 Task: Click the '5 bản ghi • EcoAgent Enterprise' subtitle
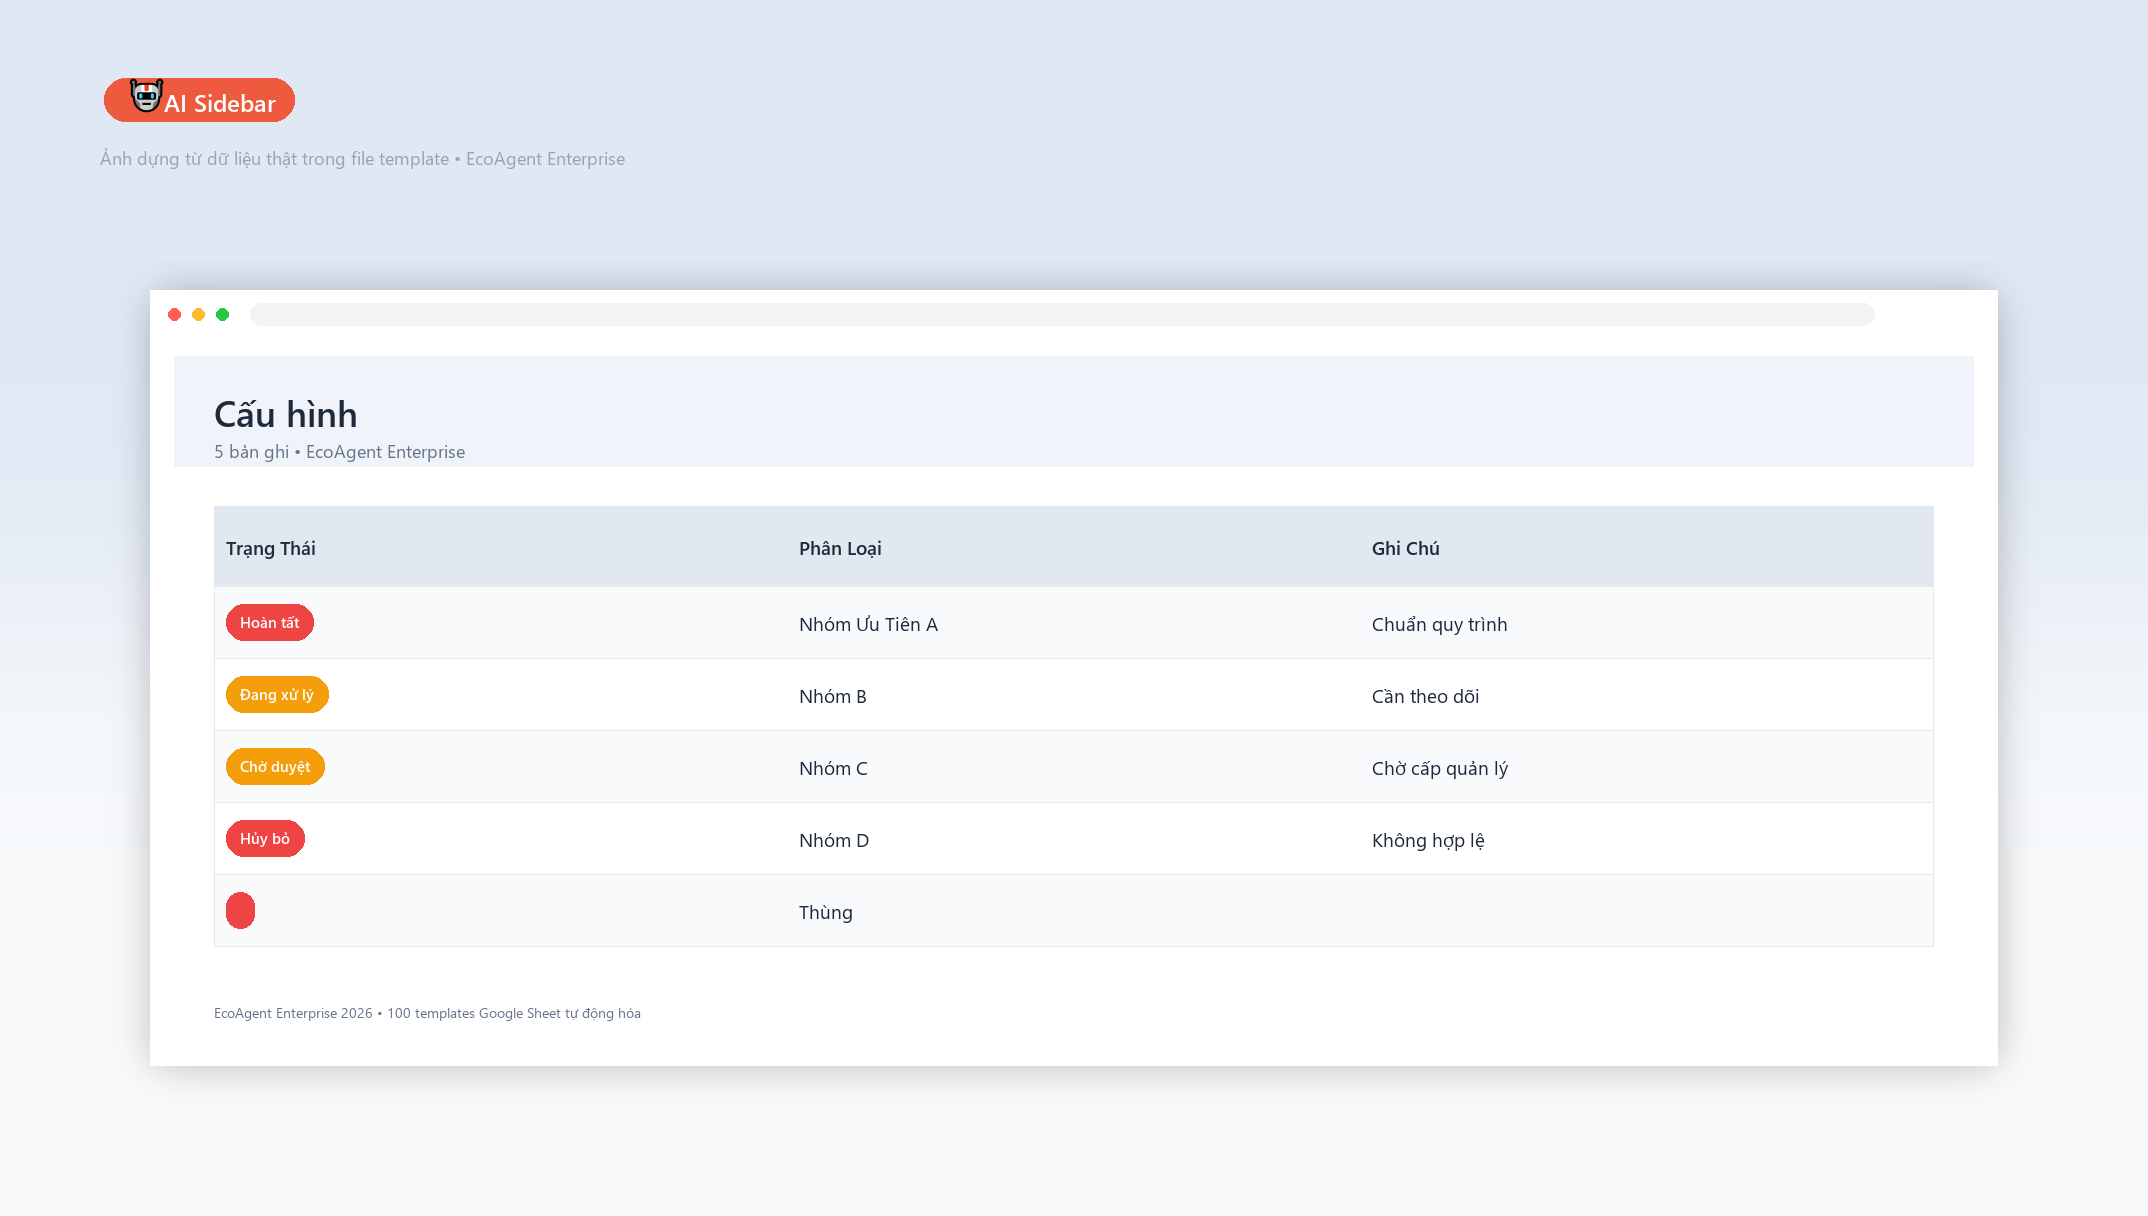click(x=339, y=452)
